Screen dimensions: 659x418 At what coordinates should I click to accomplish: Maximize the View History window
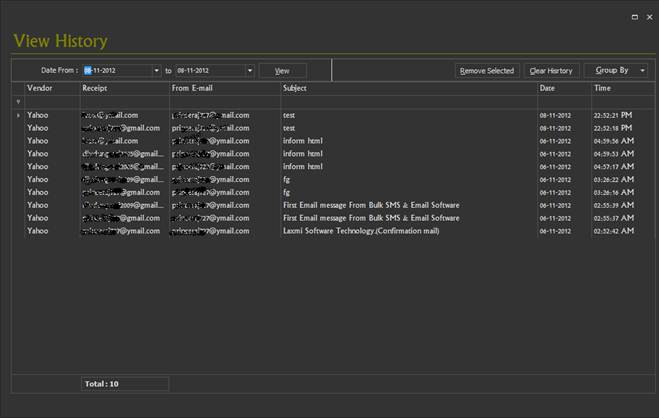(x=635, y=17)
